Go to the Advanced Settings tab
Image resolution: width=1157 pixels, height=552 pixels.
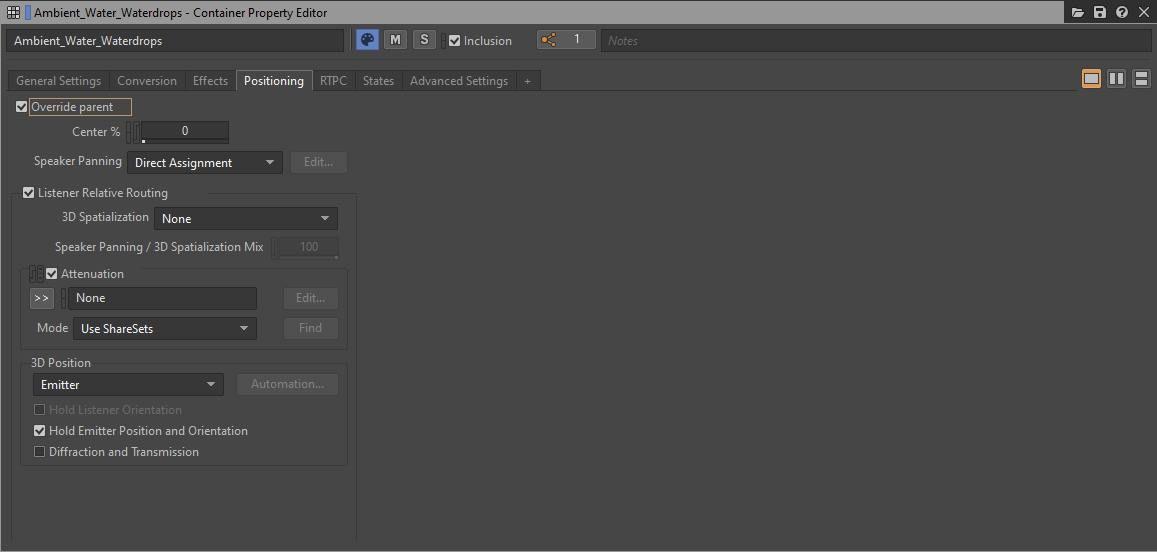(x=459, y=80)
